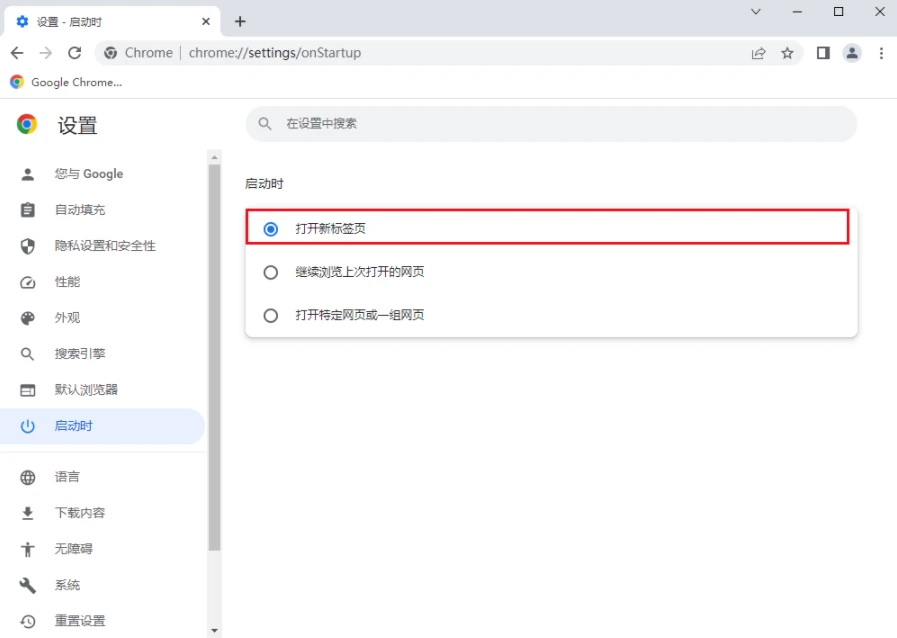The height and width of the screenshot is (638, 897).
Task: Choose 打开特定网页或一组网页 radio option
Action: pos(271,315)
